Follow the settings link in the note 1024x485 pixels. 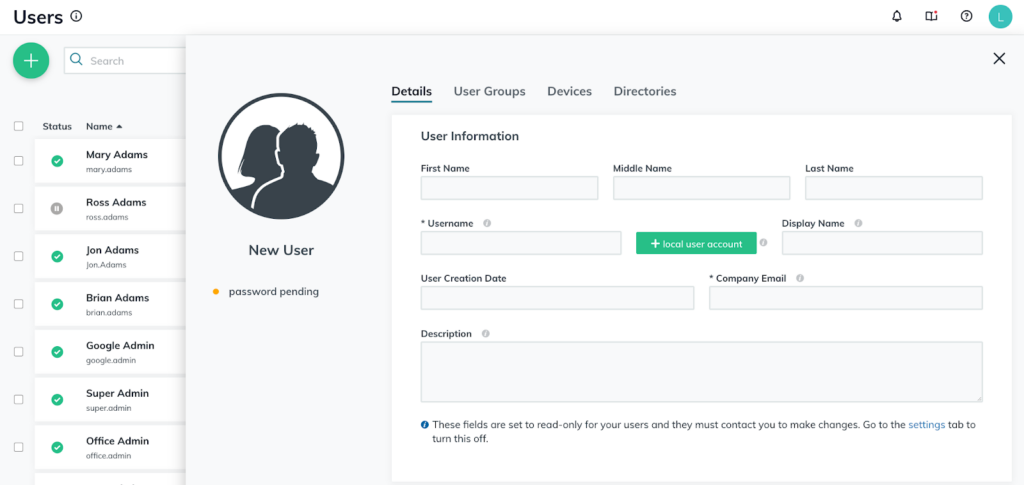point(926,425)
